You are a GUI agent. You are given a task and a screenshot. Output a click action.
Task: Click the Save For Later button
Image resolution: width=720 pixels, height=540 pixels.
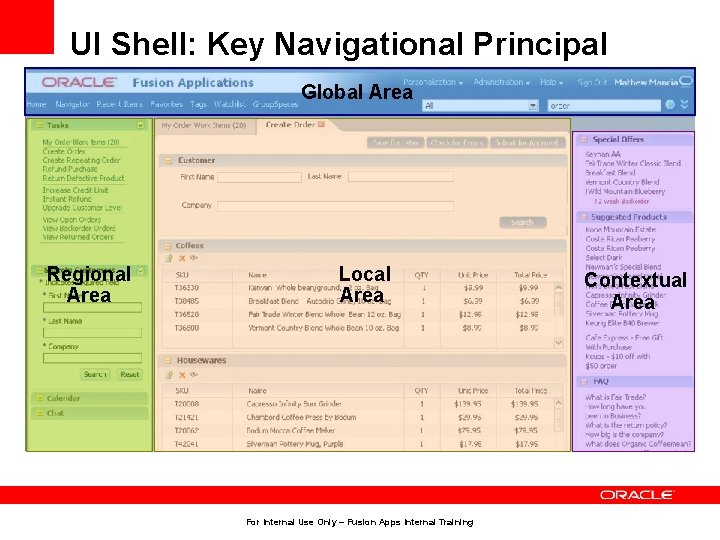(x=395, y=143)
